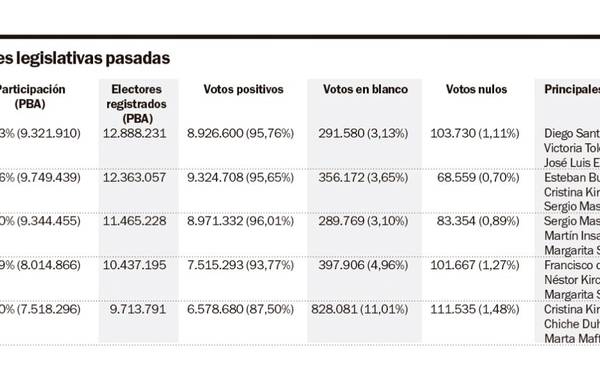Click the 397.906 (4,96%) blank votes value
The height and width of the screenshot is (365, 600).
(363, 265)
